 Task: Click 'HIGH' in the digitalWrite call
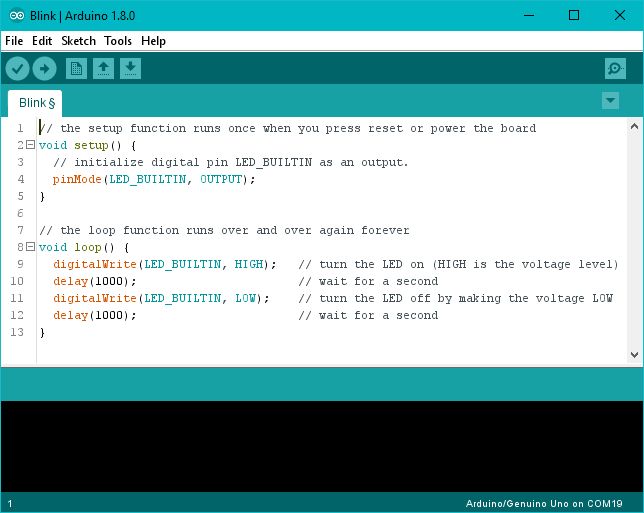coord(249,264)
